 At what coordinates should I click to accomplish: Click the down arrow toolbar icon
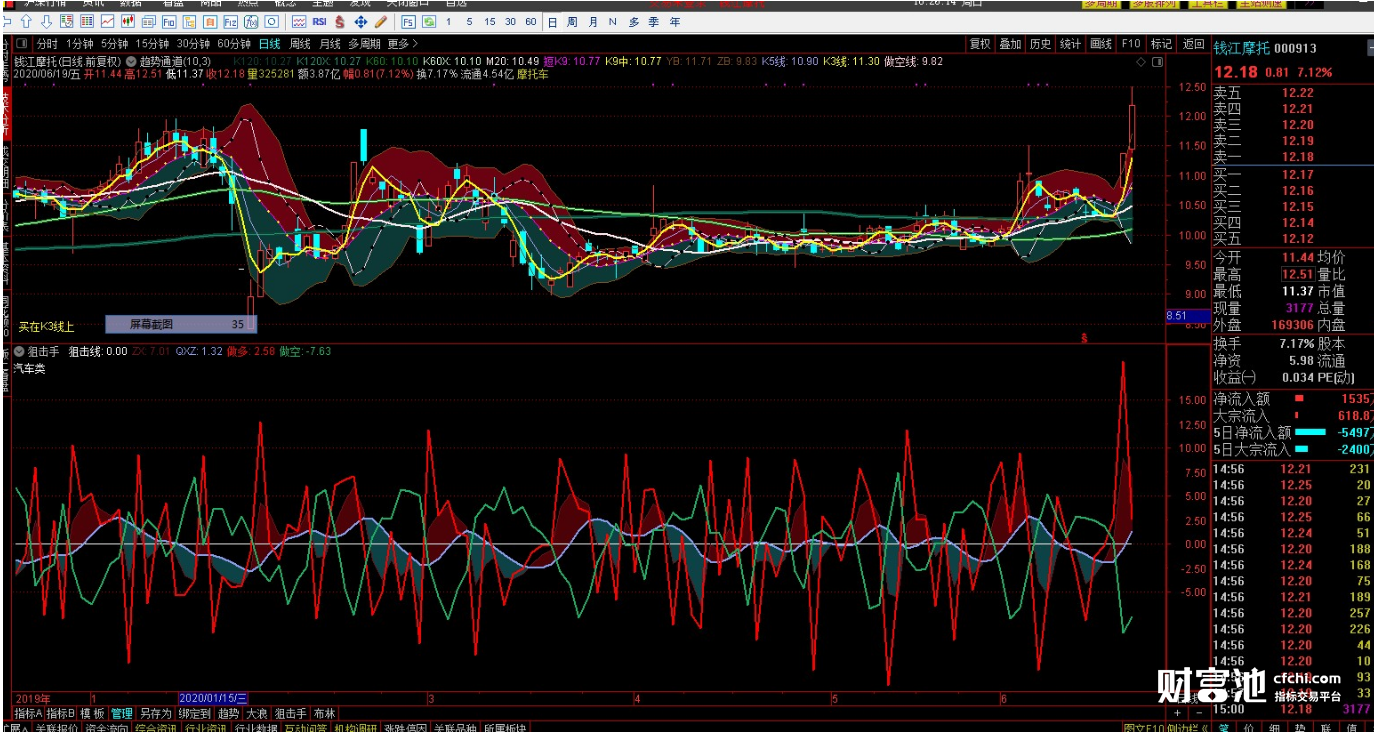(x=46, y=21)
